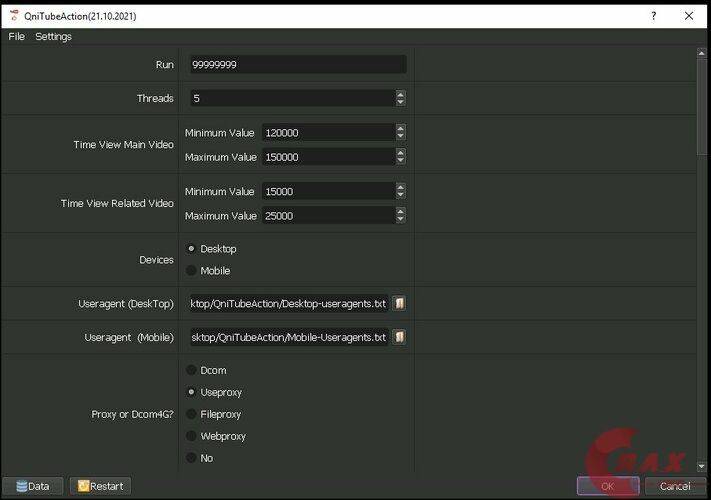Click the OK button
The height and width of the screenshot is (500, 711).
click(x=608, y=486)
